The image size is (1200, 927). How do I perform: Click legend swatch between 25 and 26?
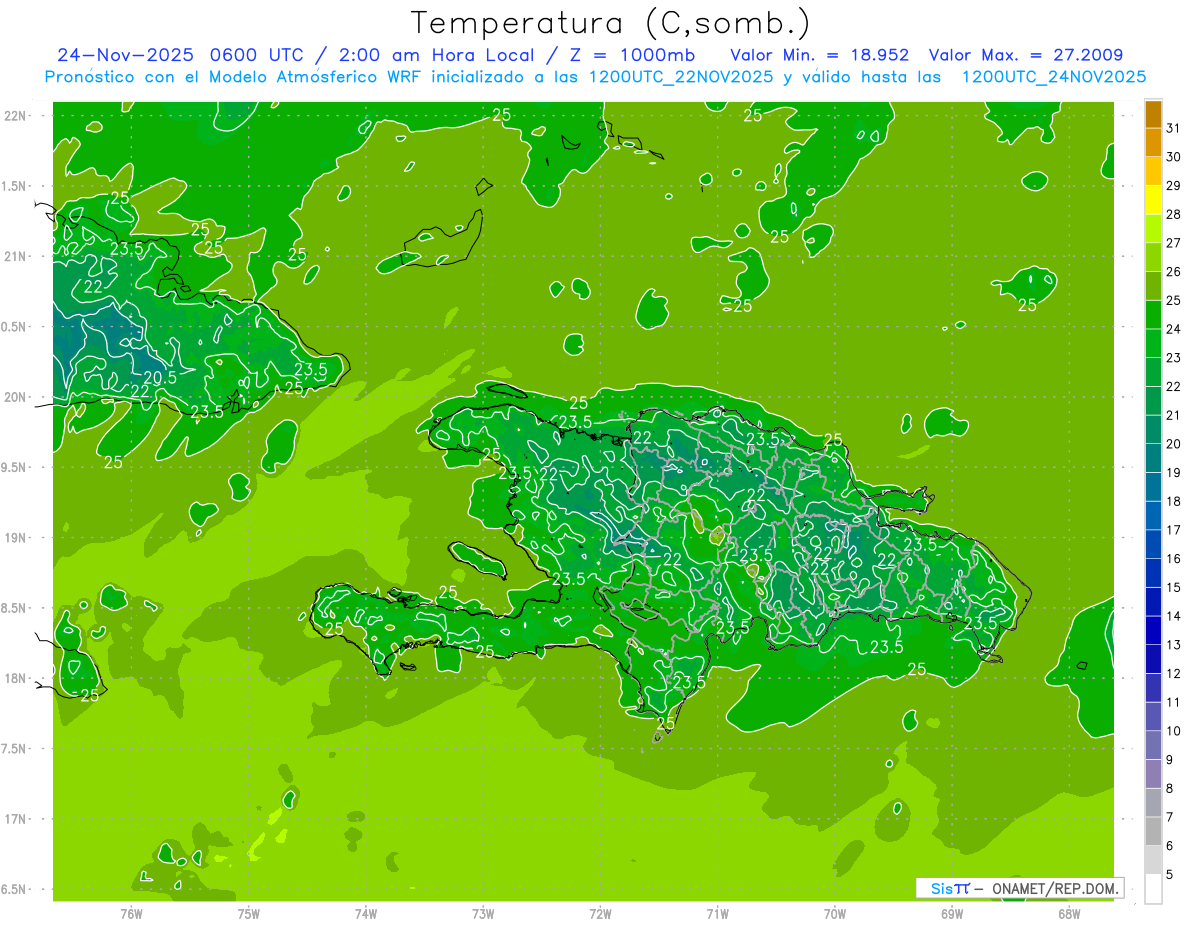pyautogui.click(x=1153, y=286)
